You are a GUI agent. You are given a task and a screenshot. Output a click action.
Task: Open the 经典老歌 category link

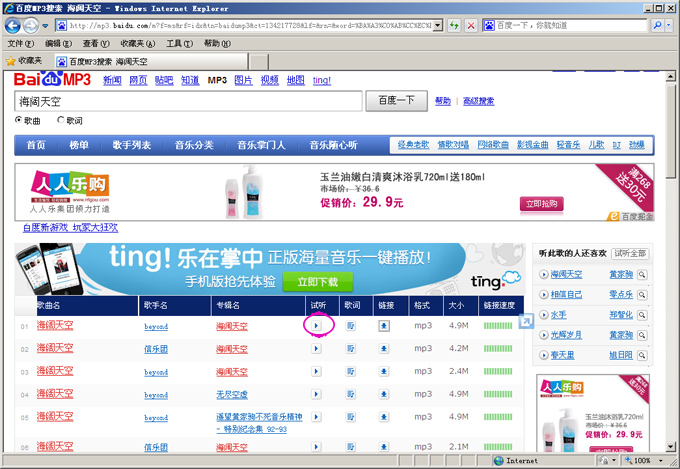[x=413, y=145]
